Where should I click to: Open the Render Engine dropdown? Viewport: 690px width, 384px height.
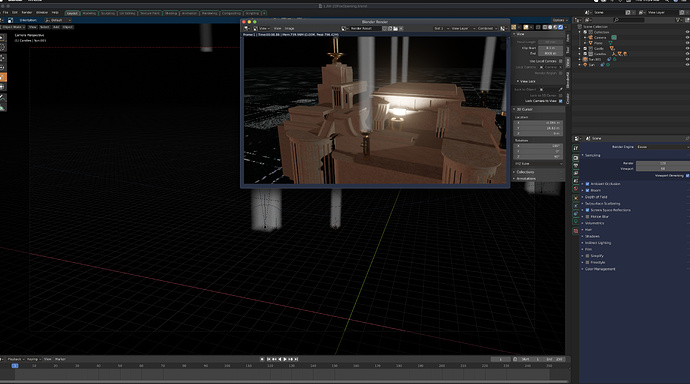[663, 147]
